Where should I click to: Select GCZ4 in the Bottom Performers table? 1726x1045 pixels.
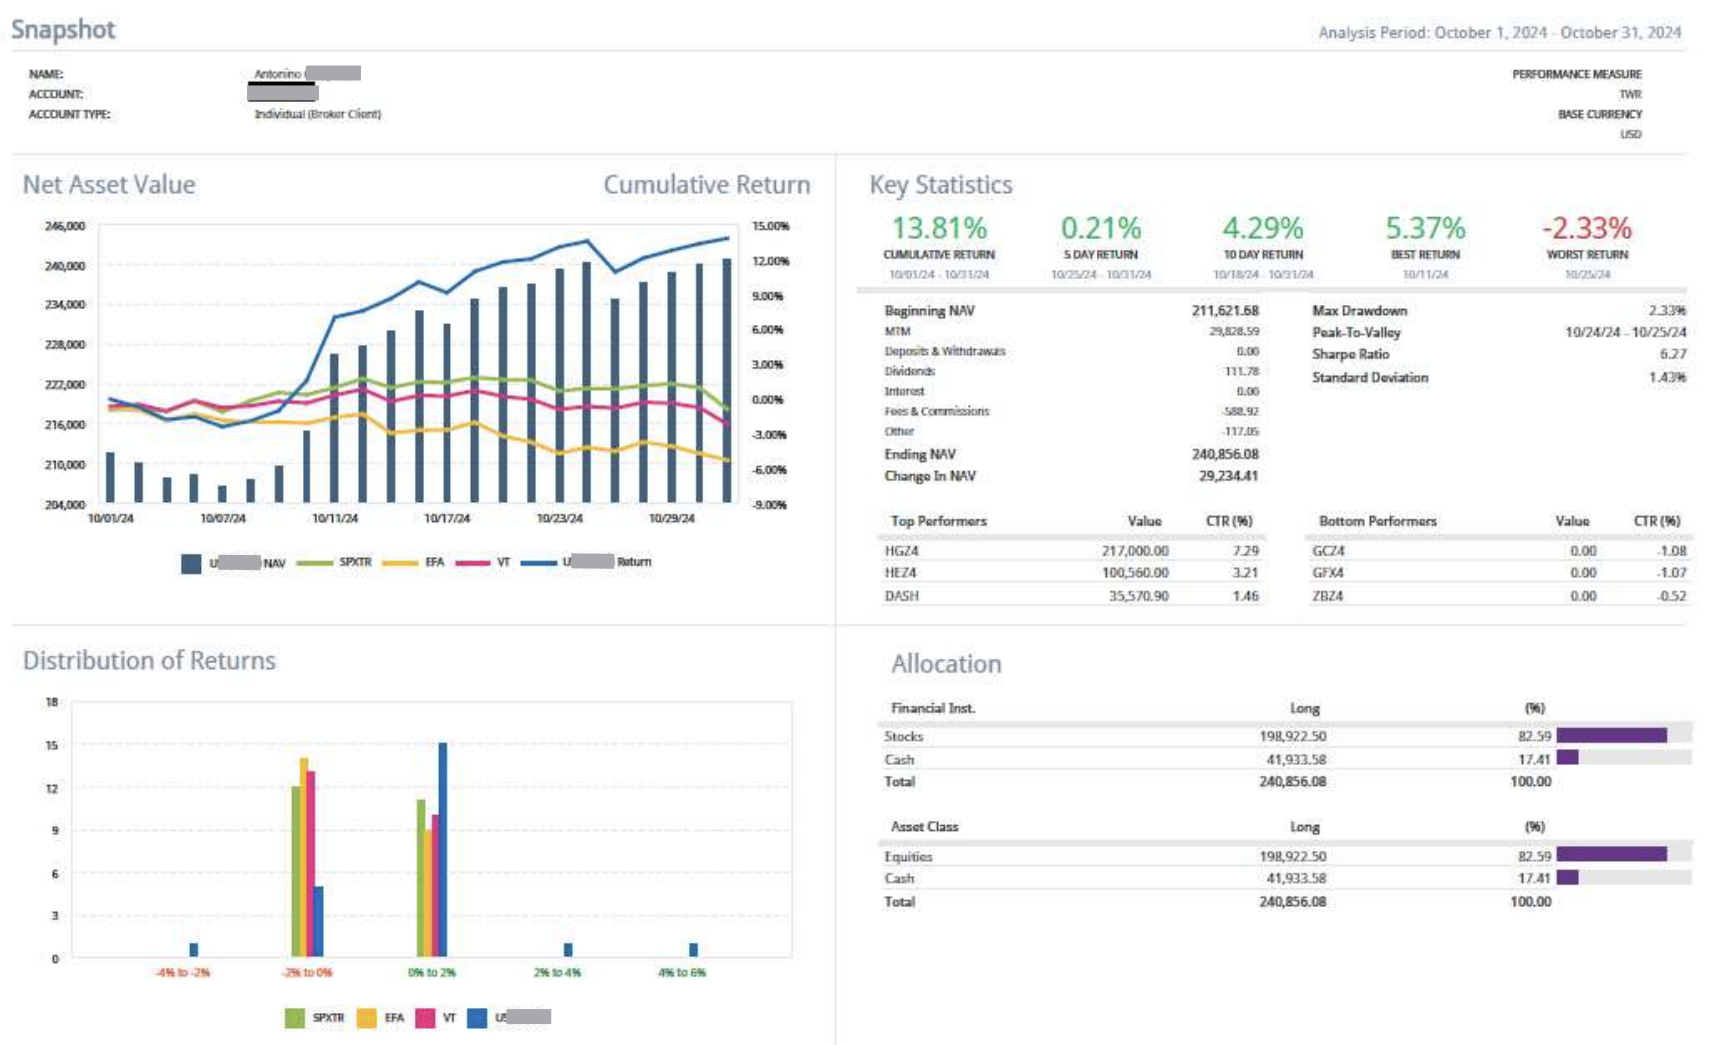pyautogui.click(x=1328, y=551)
